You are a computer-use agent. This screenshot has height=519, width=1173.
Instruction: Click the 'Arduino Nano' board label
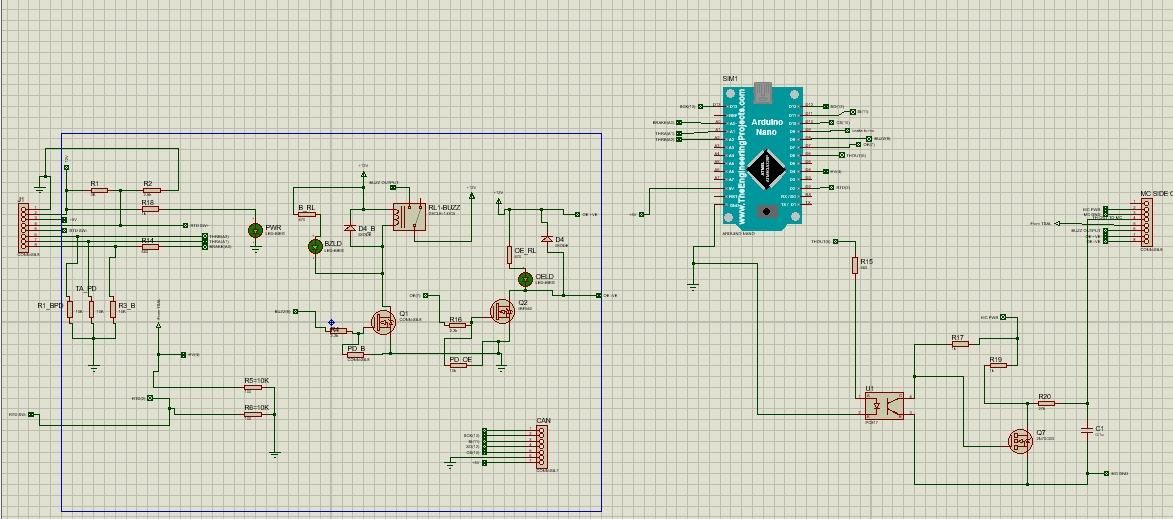767,126
